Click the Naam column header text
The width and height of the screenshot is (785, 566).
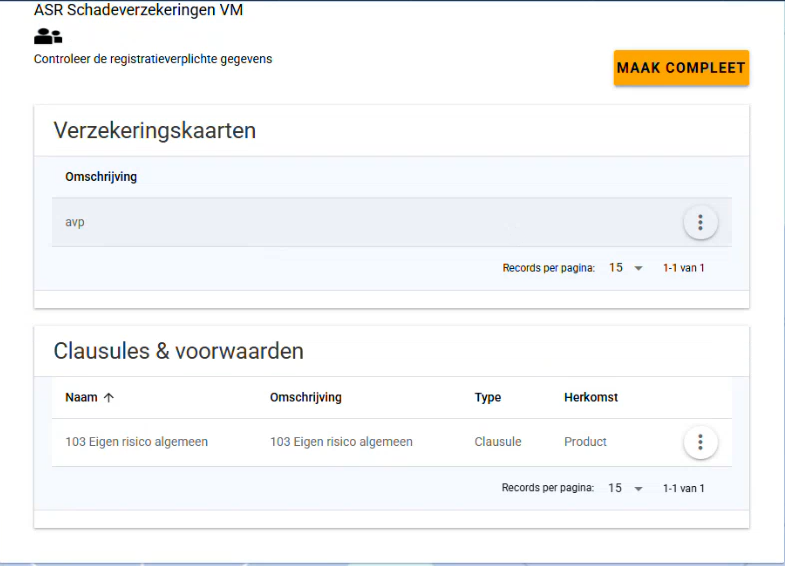click(x=81, y=398)
